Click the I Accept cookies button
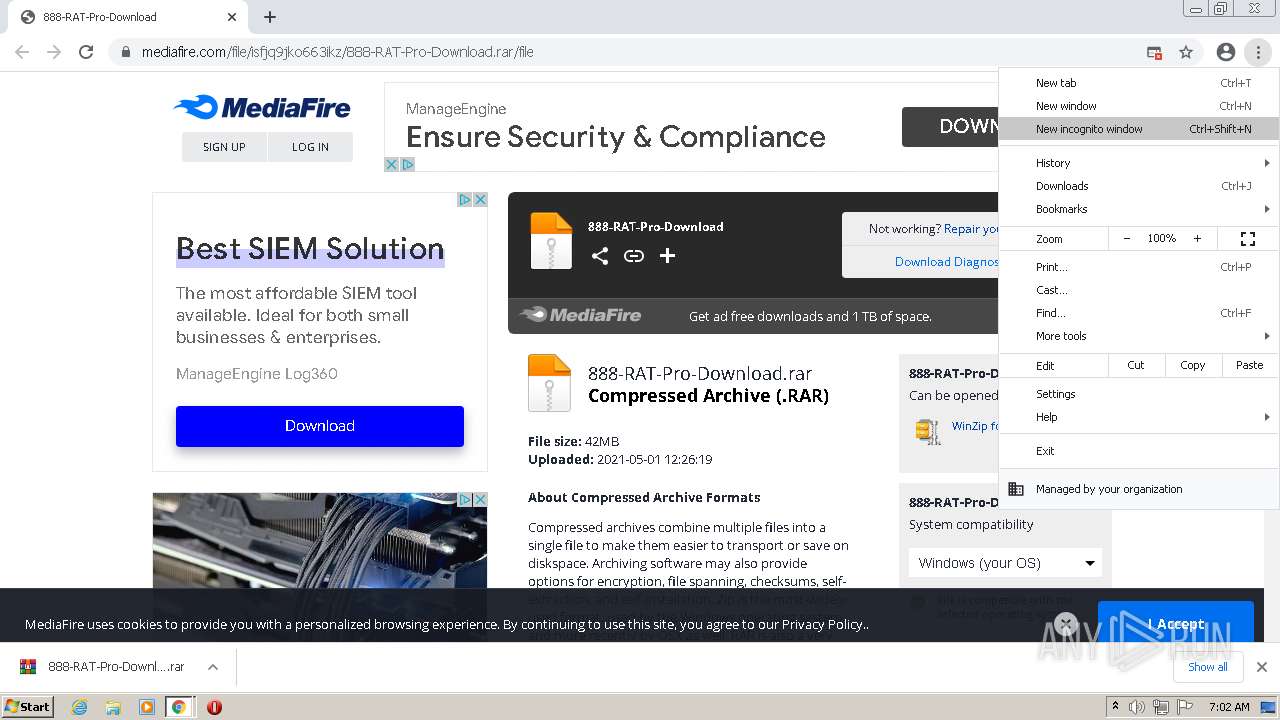The image size is (1280, 720). pos(1176,623)
